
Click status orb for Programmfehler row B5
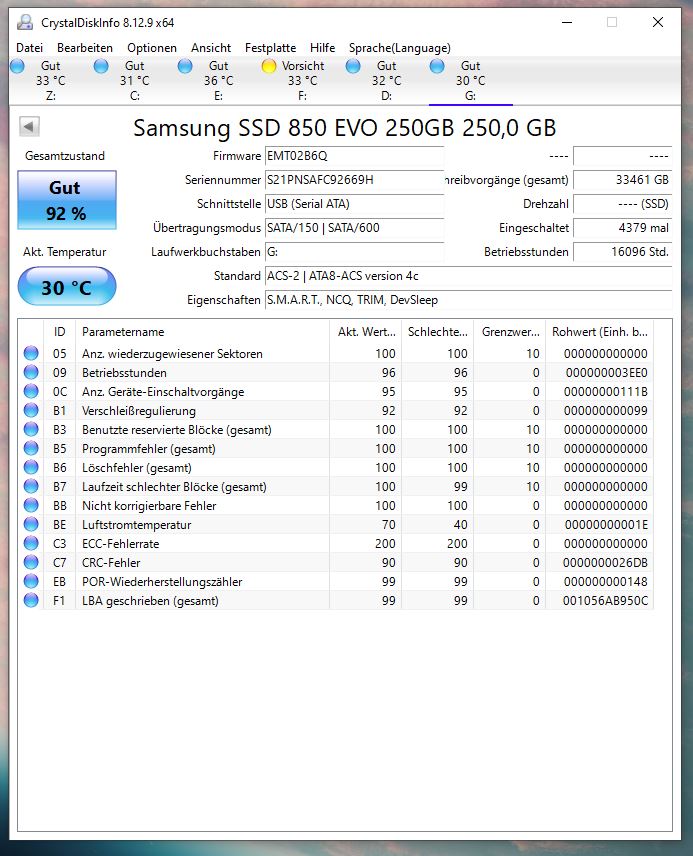pos(31,448)
